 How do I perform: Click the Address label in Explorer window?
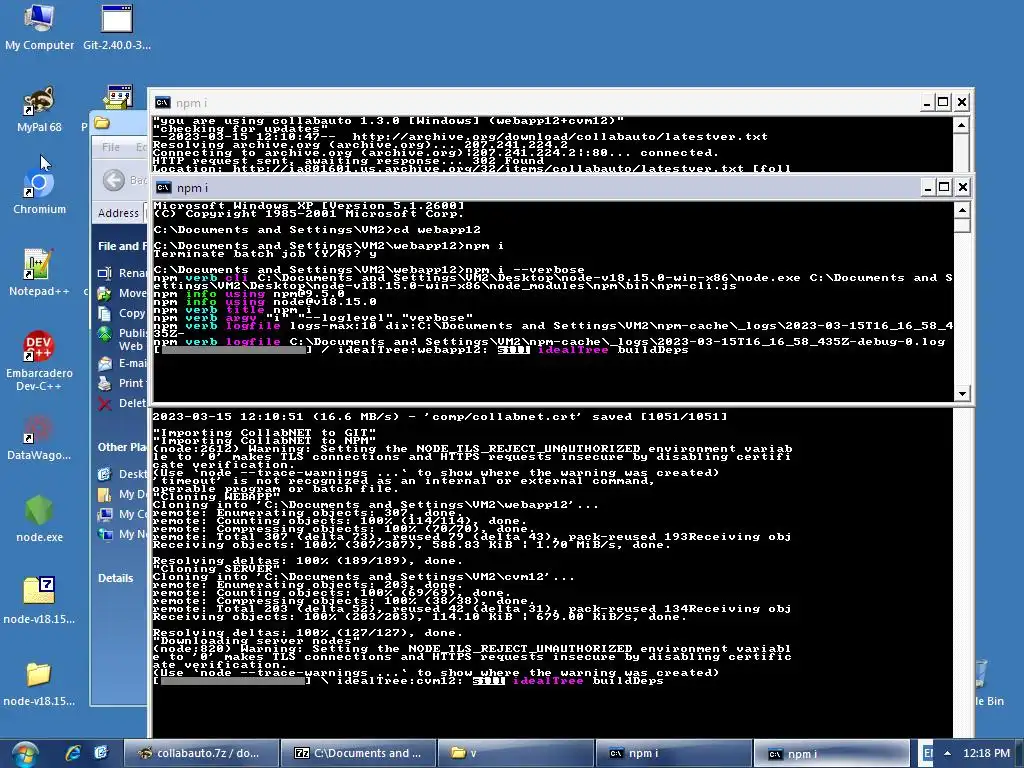[x=118, y=213]
